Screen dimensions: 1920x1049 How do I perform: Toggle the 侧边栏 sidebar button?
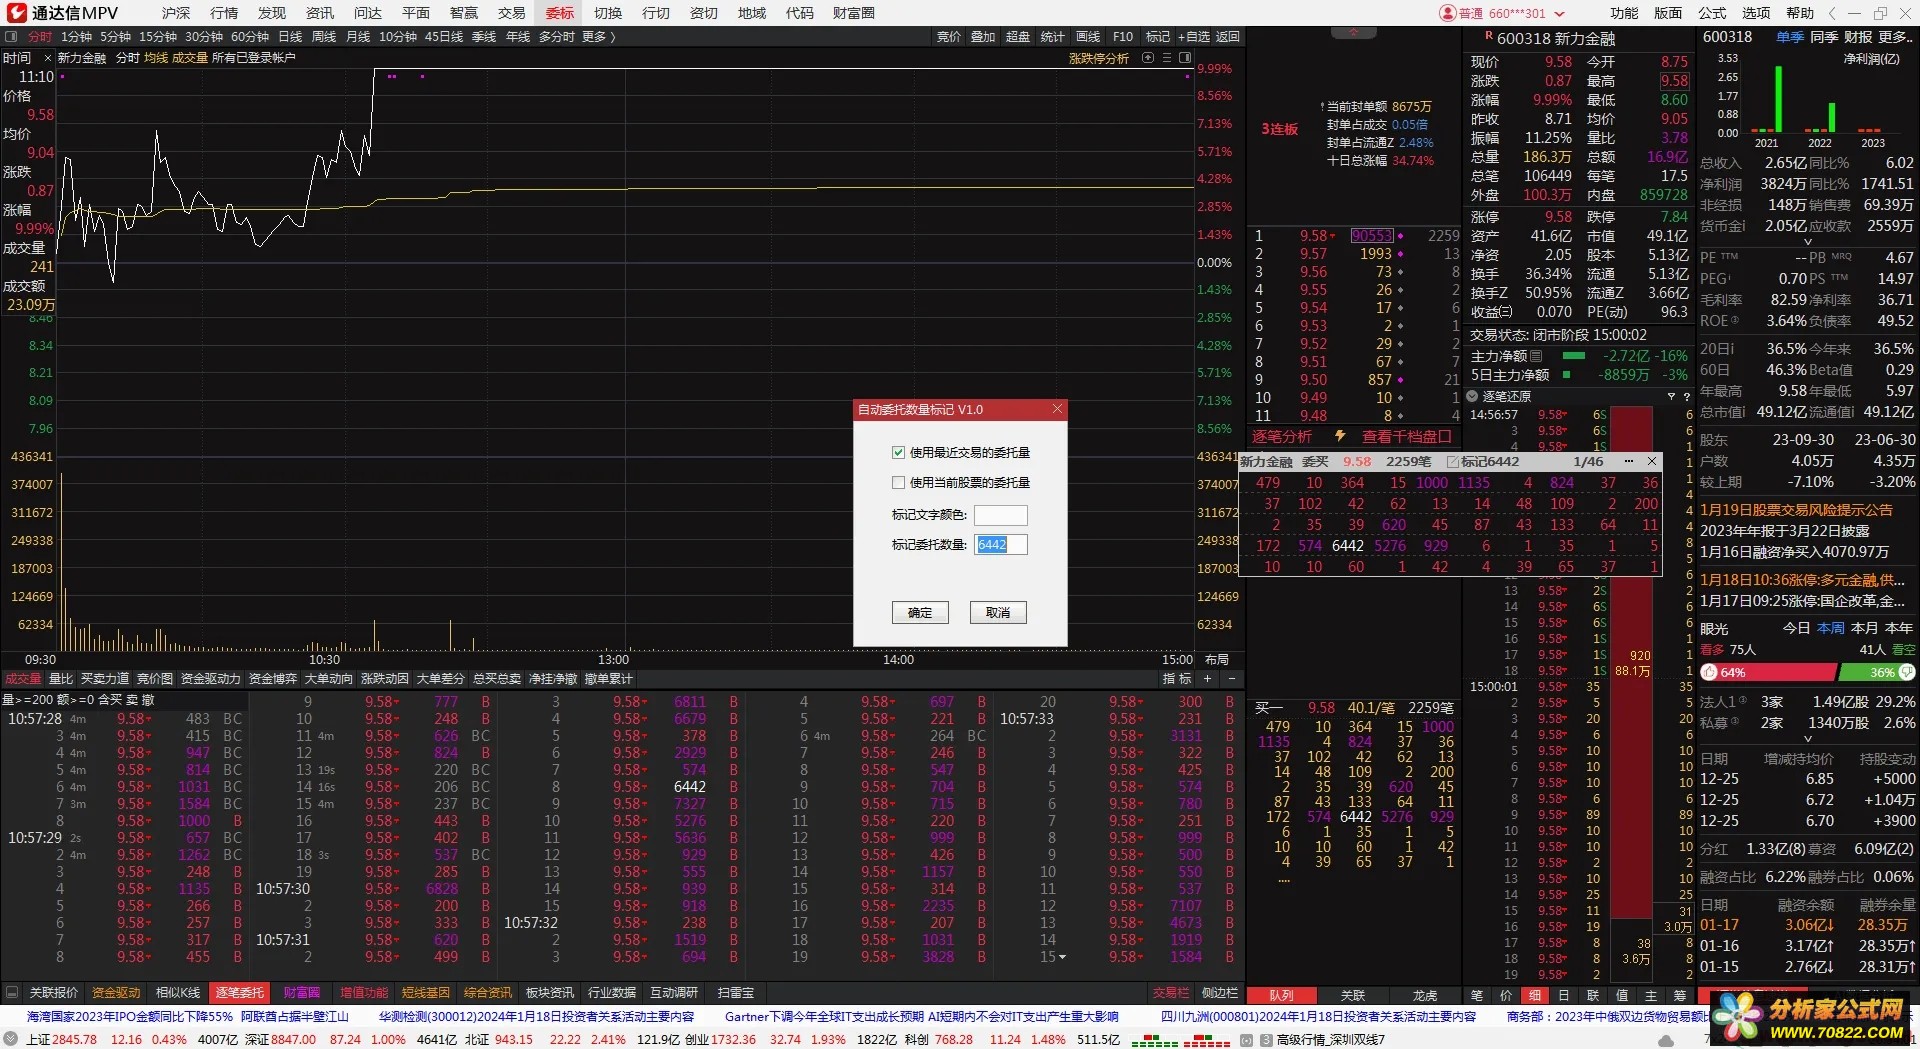1219,993
